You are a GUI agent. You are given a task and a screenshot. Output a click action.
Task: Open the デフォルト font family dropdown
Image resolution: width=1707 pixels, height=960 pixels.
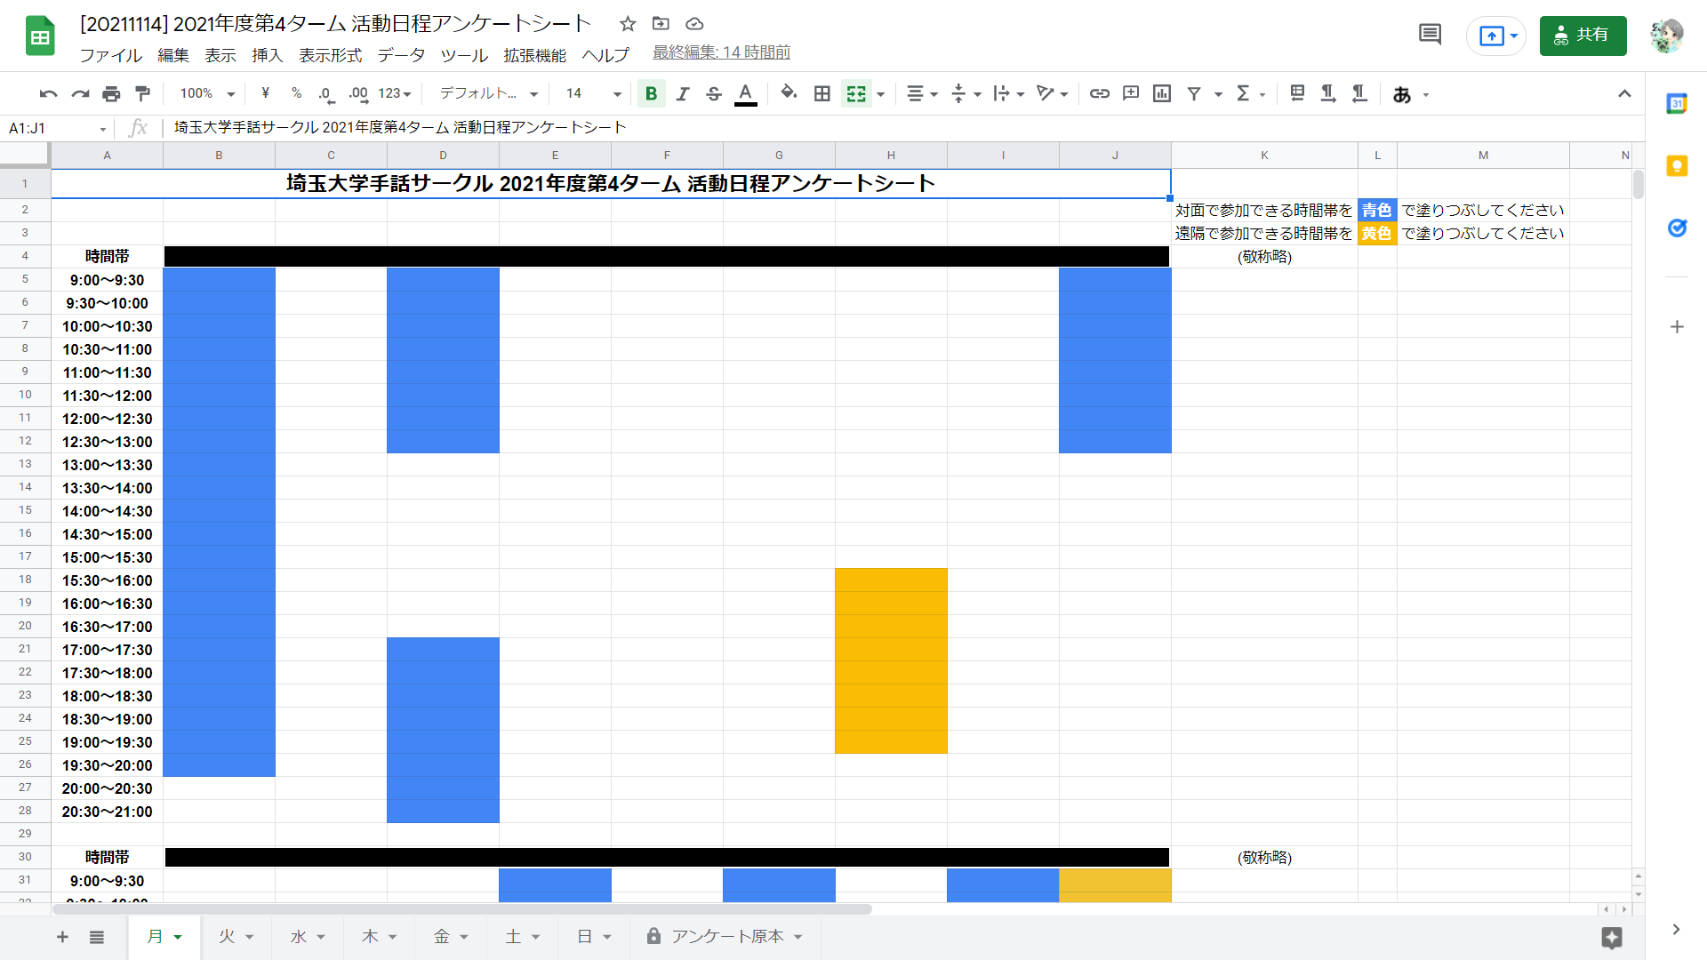(x=489, y=94)
